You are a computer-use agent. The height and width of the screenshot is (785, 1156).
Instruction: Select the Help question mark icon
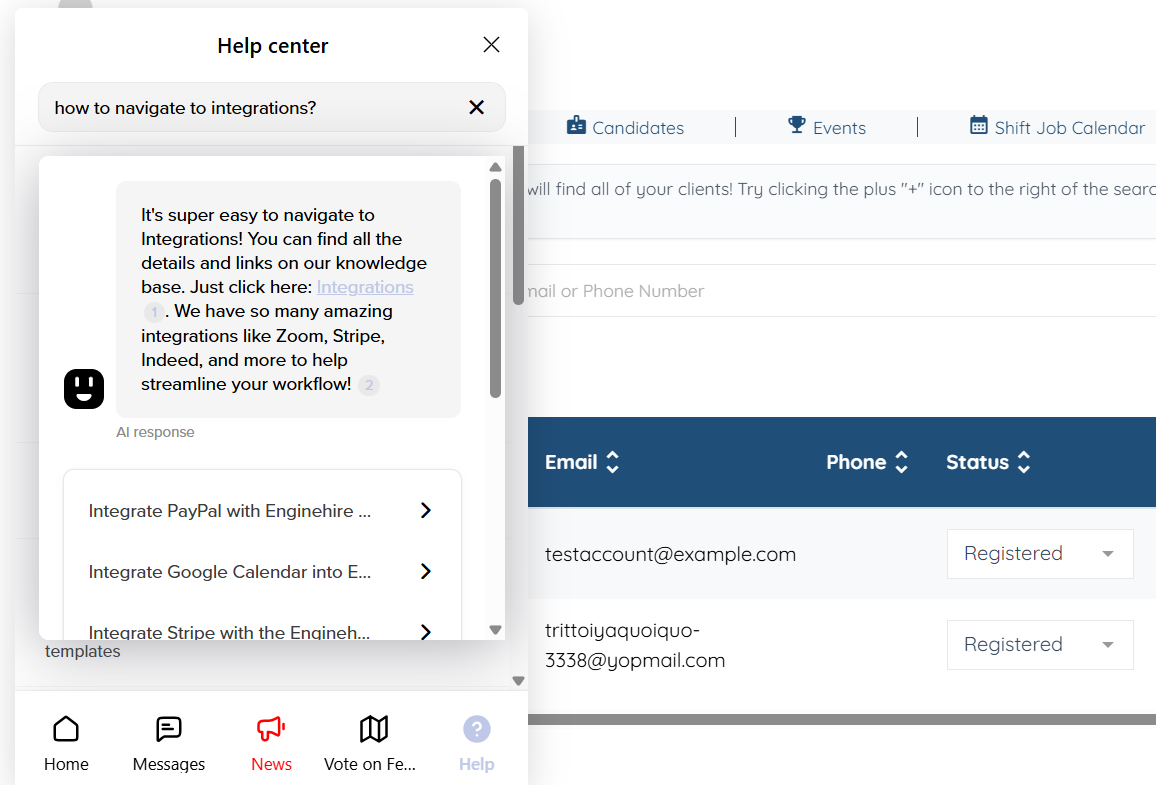[477, 729]
